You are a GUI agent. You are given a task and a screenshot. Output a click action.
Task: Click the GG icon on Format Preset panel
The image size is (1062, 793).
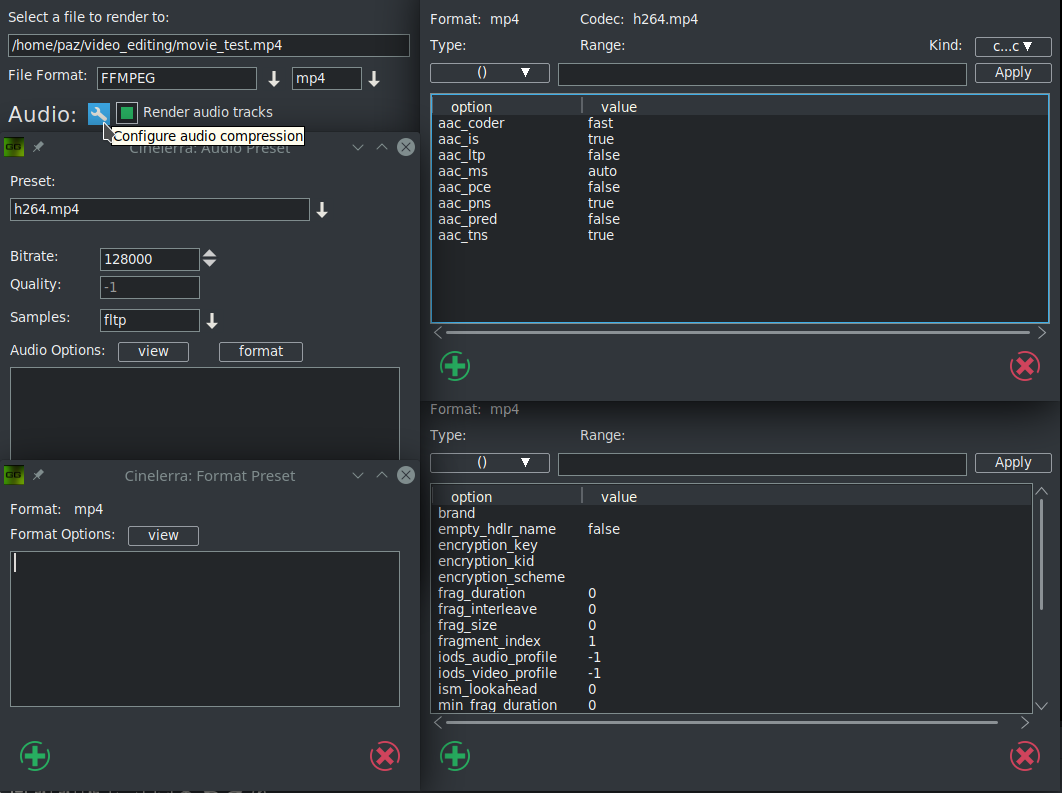tap(13, 475)
